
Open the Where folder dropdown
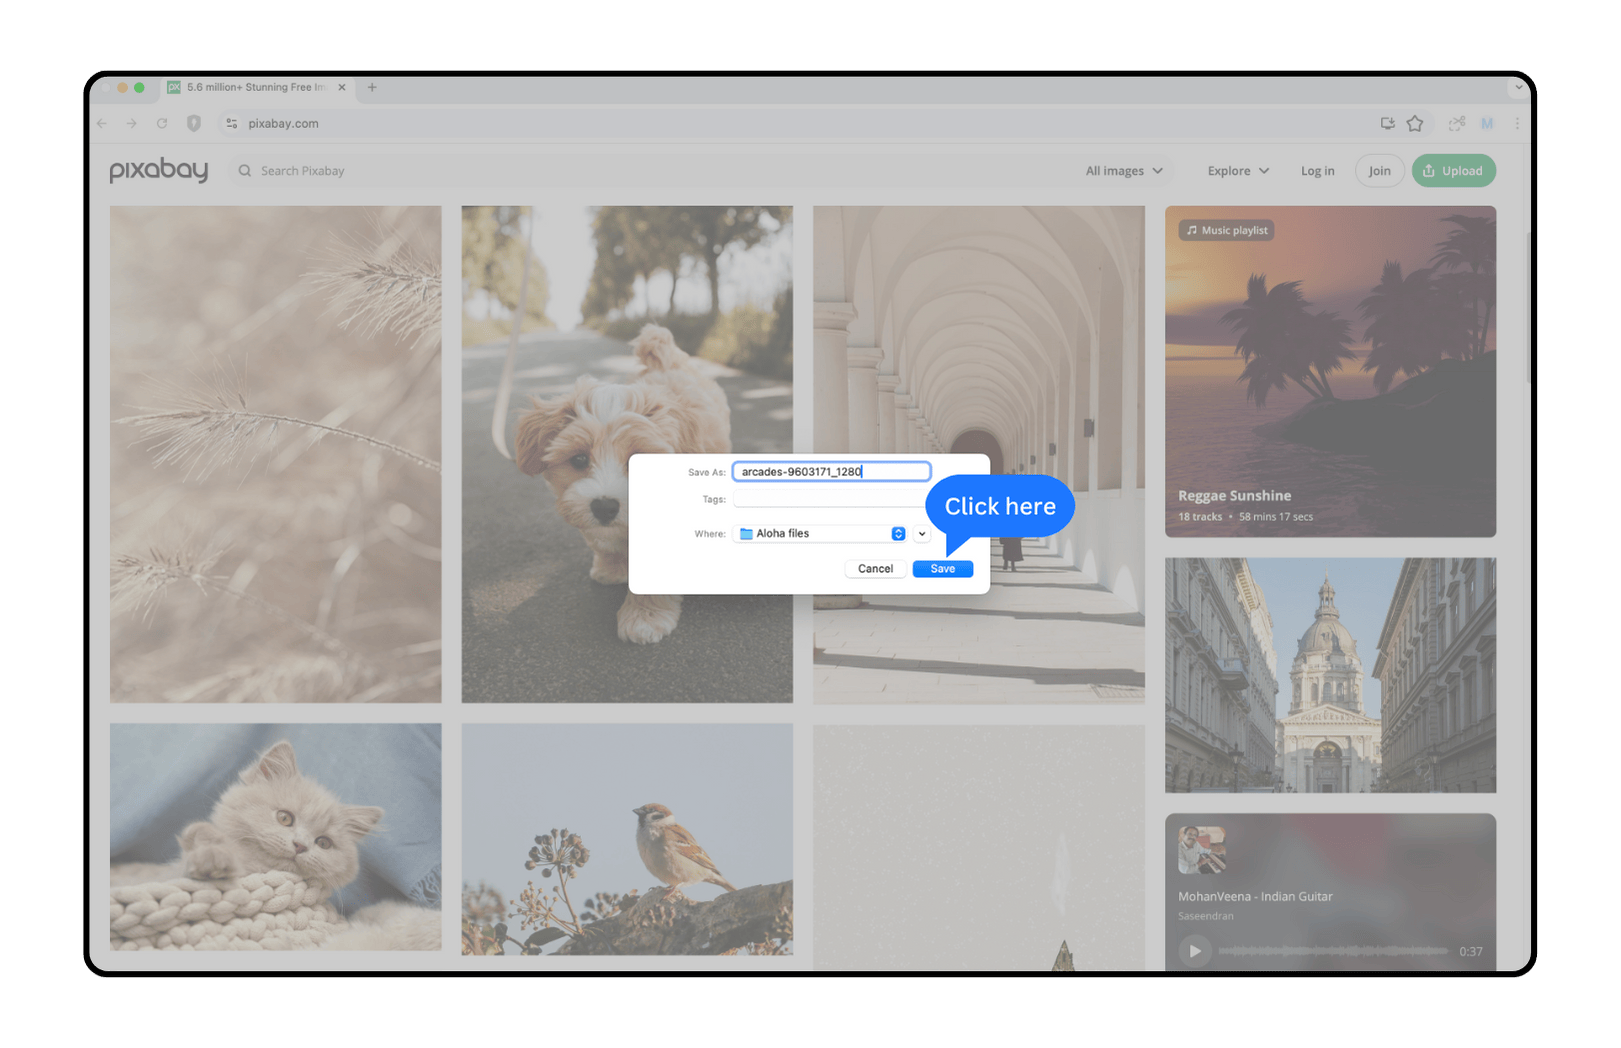pos(820,534)
